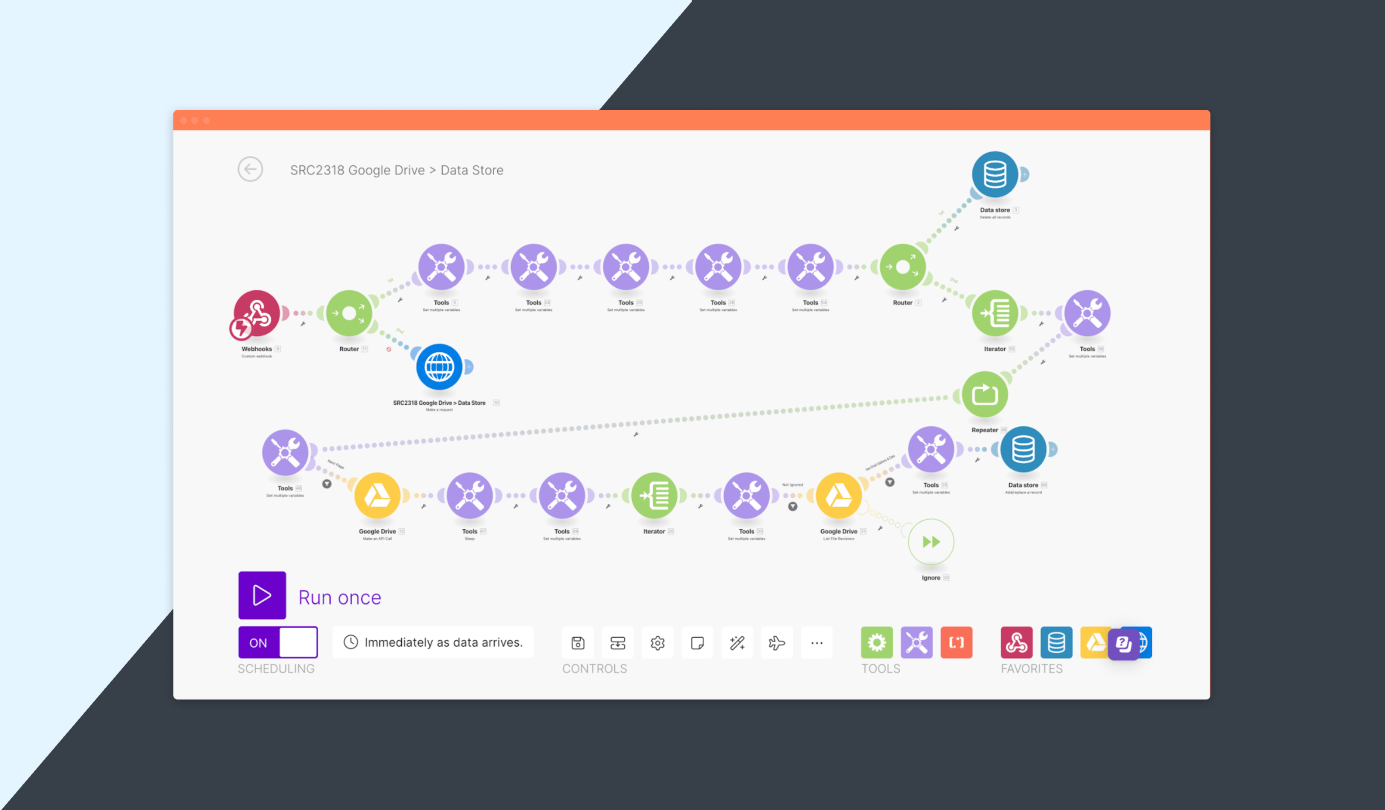Click the Run once play button
This screenshot has width=1385, height=810.
click(262, 596)
